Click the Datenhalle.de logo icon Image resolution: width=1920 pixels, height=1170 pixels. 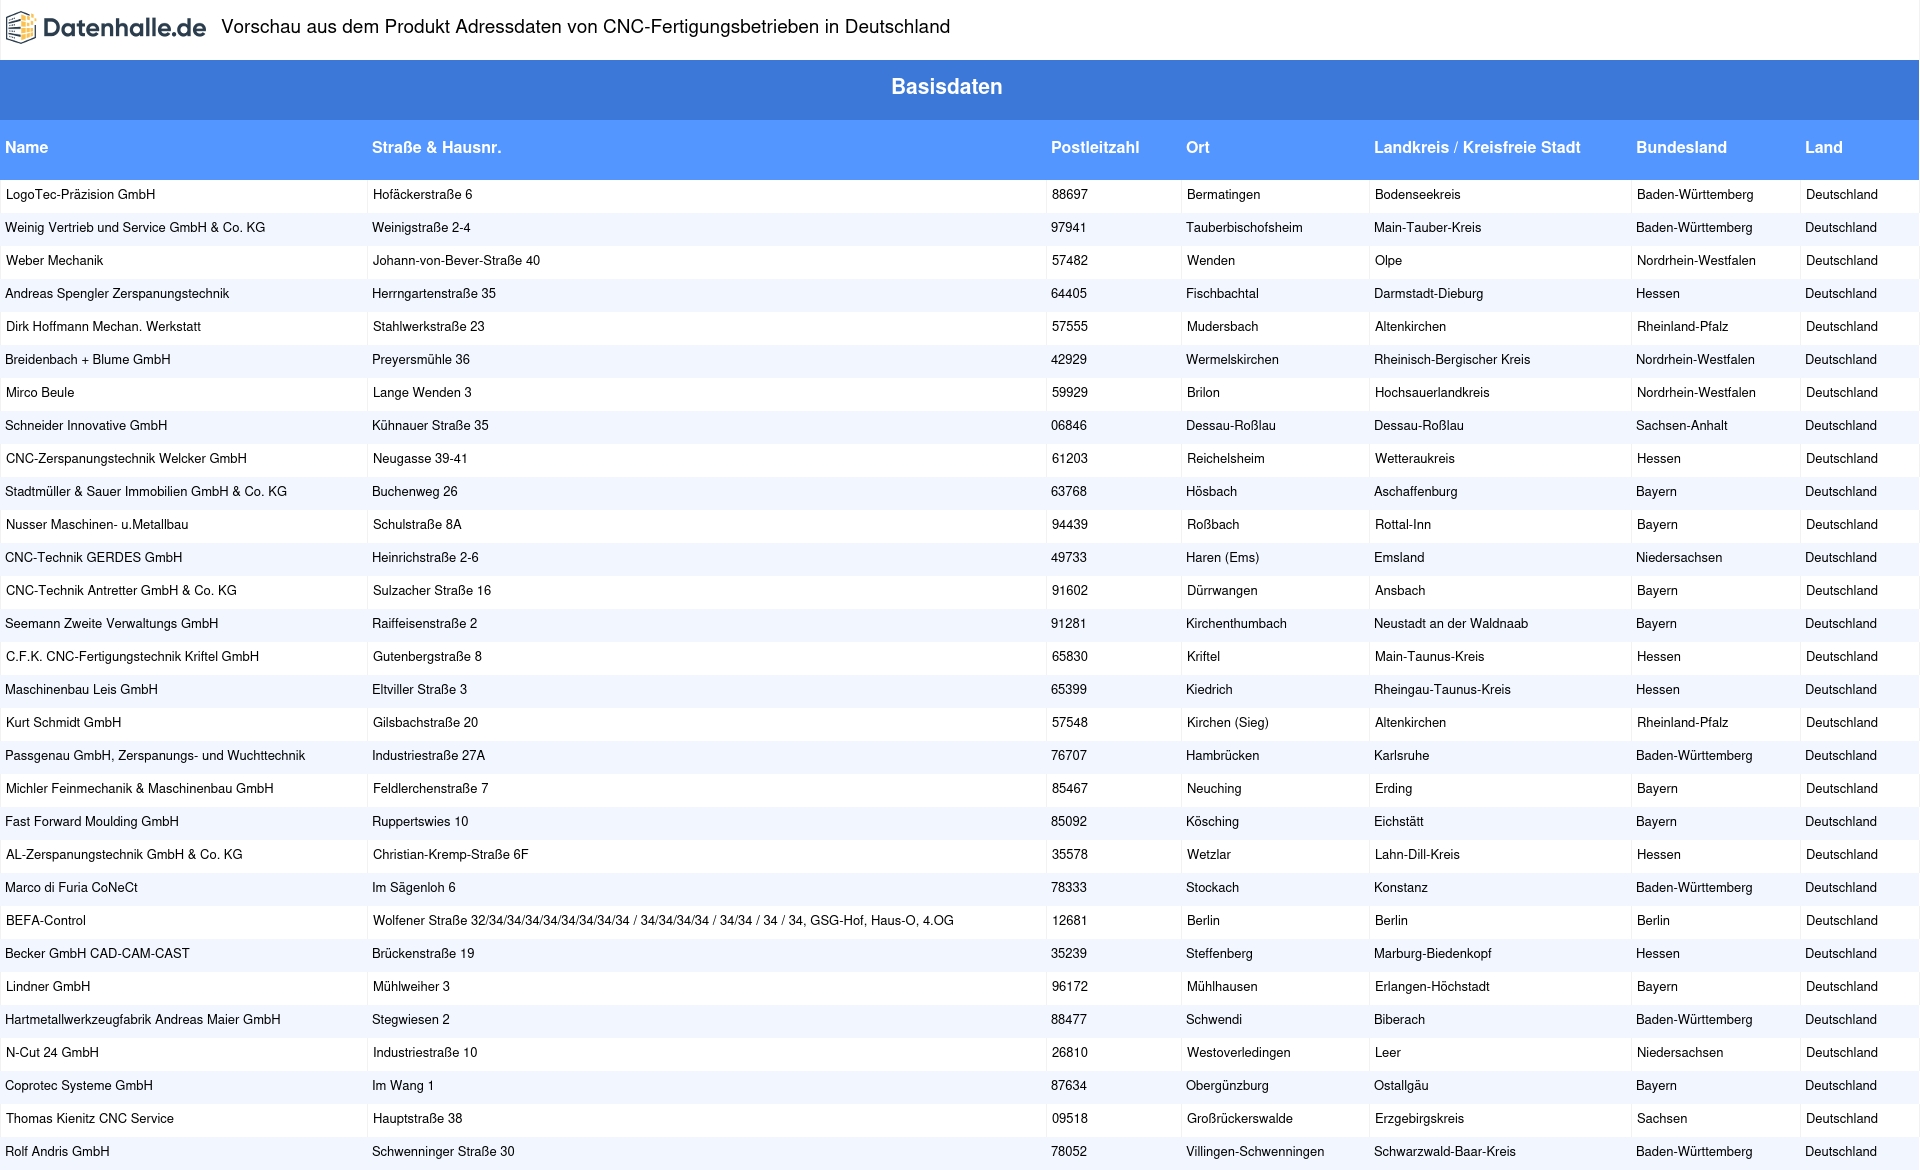tap(21, 28)
